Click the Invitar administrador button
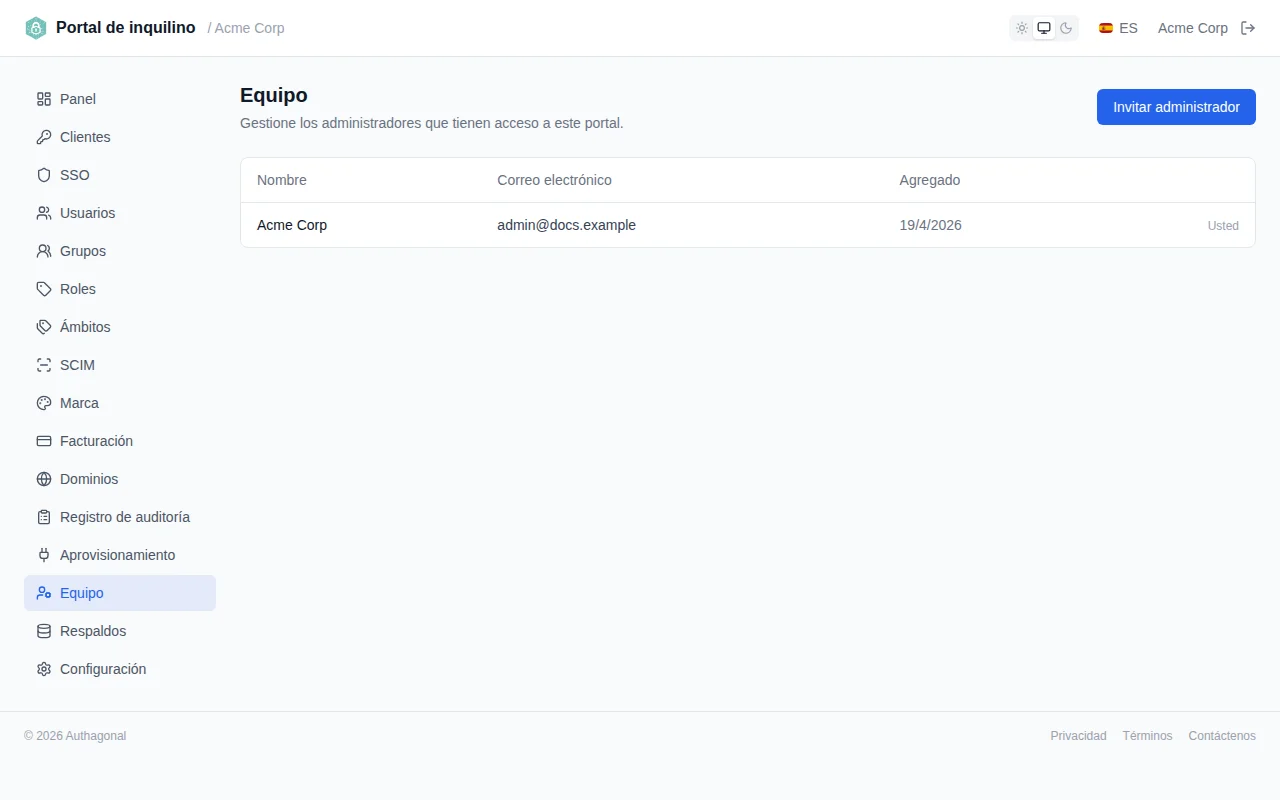Screen dimensions: 1280x800 [x=1176, y=107]
